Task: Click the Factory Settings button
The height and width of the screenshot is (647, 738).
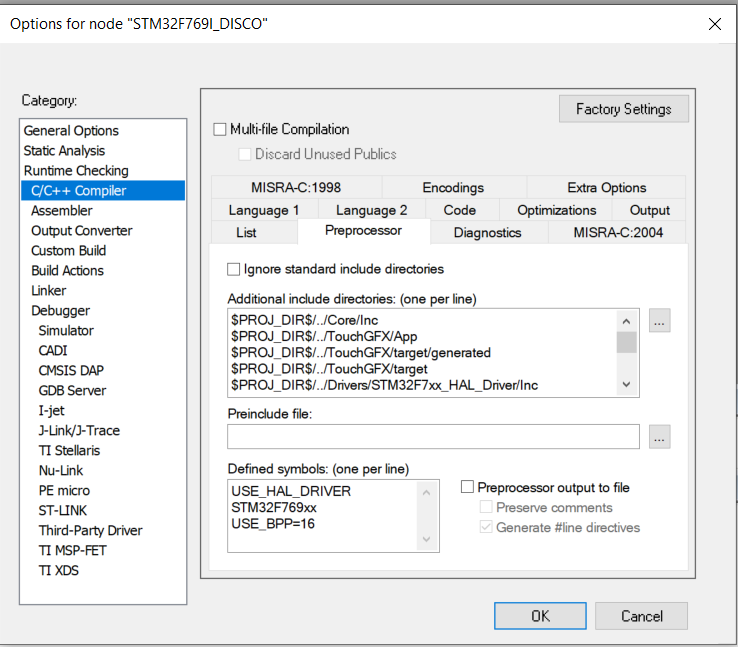Action: click(624, 109)
